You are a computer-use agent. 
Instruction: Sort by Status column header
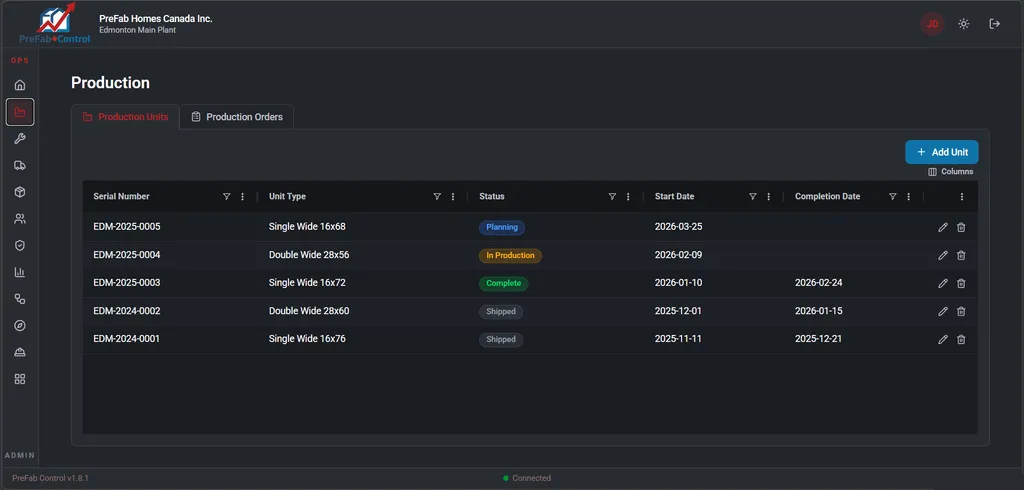pos(492,197)
